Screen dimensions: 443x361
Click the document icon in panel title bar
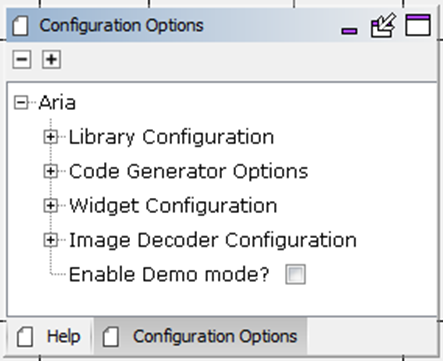(20, 26)
